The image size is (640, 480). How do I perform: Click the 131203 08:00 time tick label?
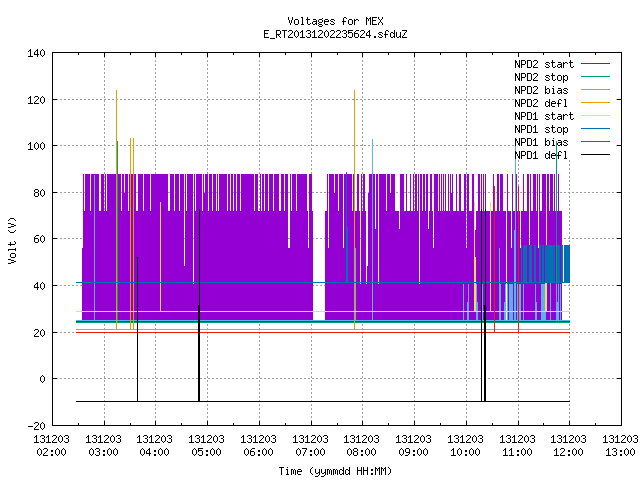[362, 445]
